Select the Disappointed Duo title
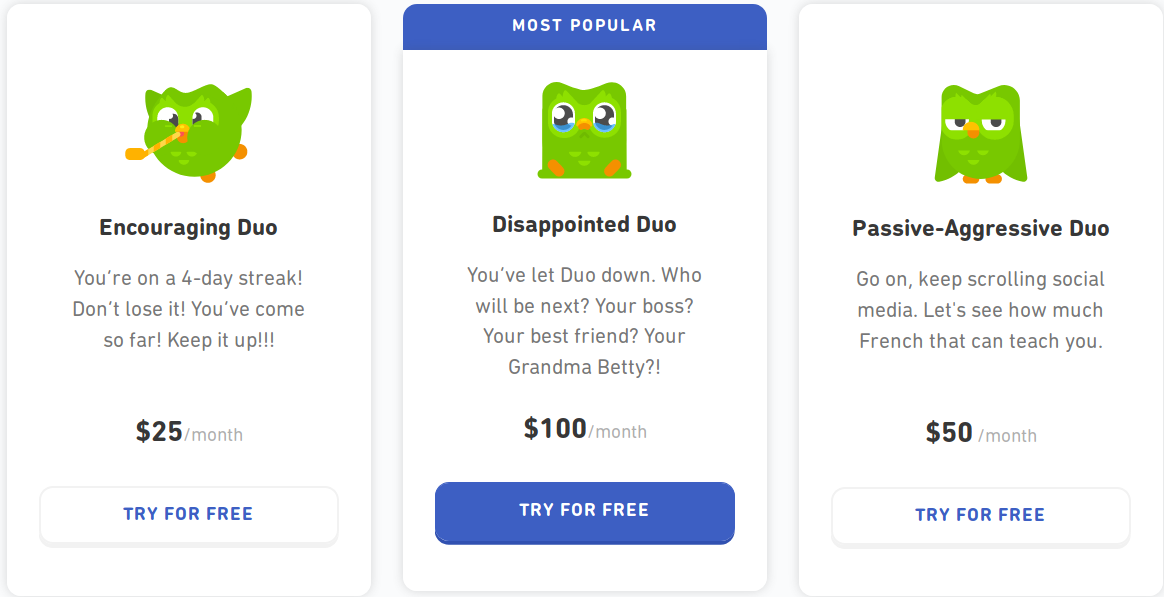The width and height of the screenshot is (1164, 597). (584, 225)
